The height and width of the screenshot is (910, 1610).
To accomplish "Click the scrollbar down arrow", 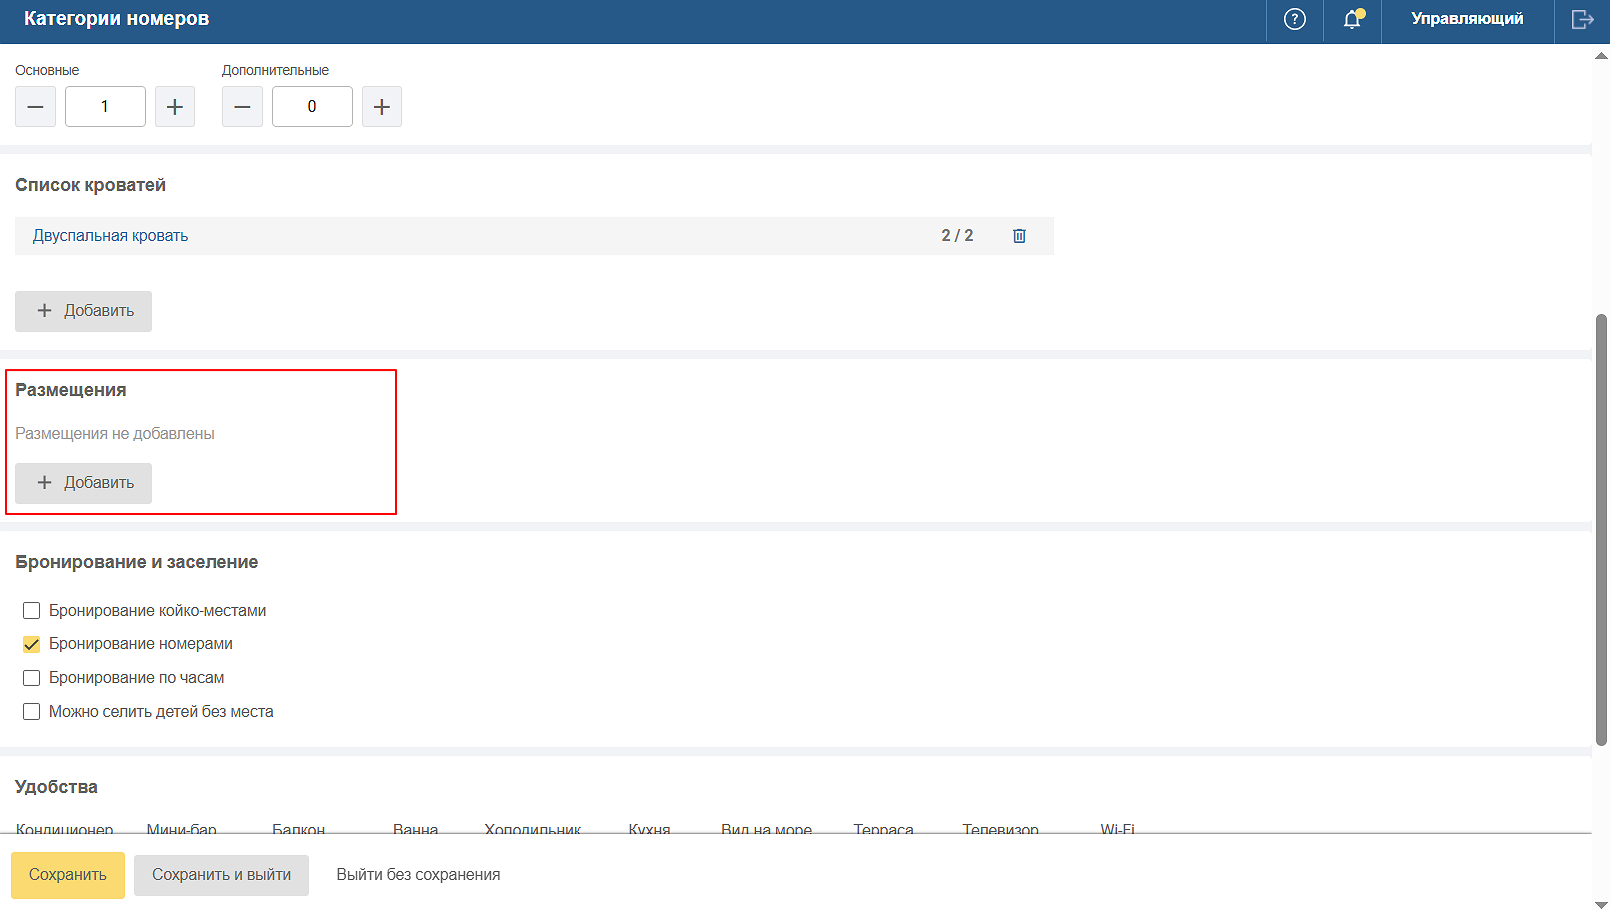I will click(1601, 903).
